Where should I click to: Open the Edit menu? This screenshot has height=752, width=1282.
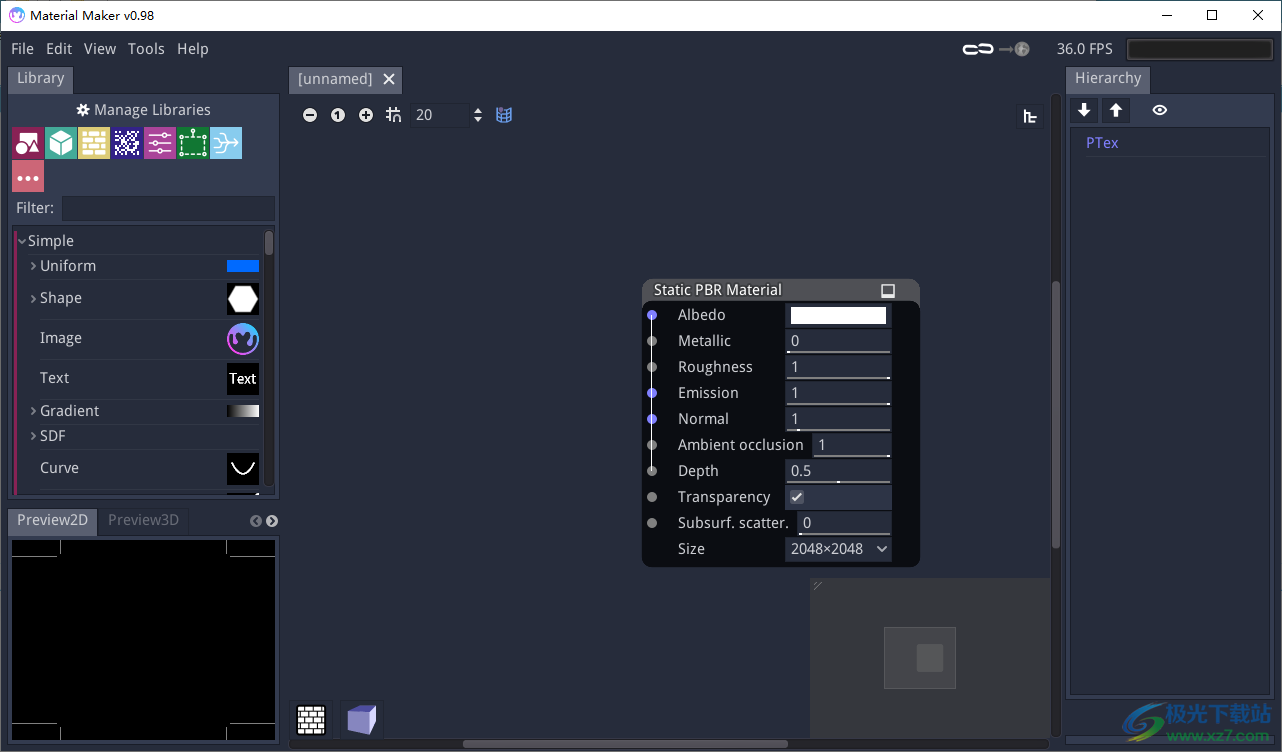pos(59,49)
